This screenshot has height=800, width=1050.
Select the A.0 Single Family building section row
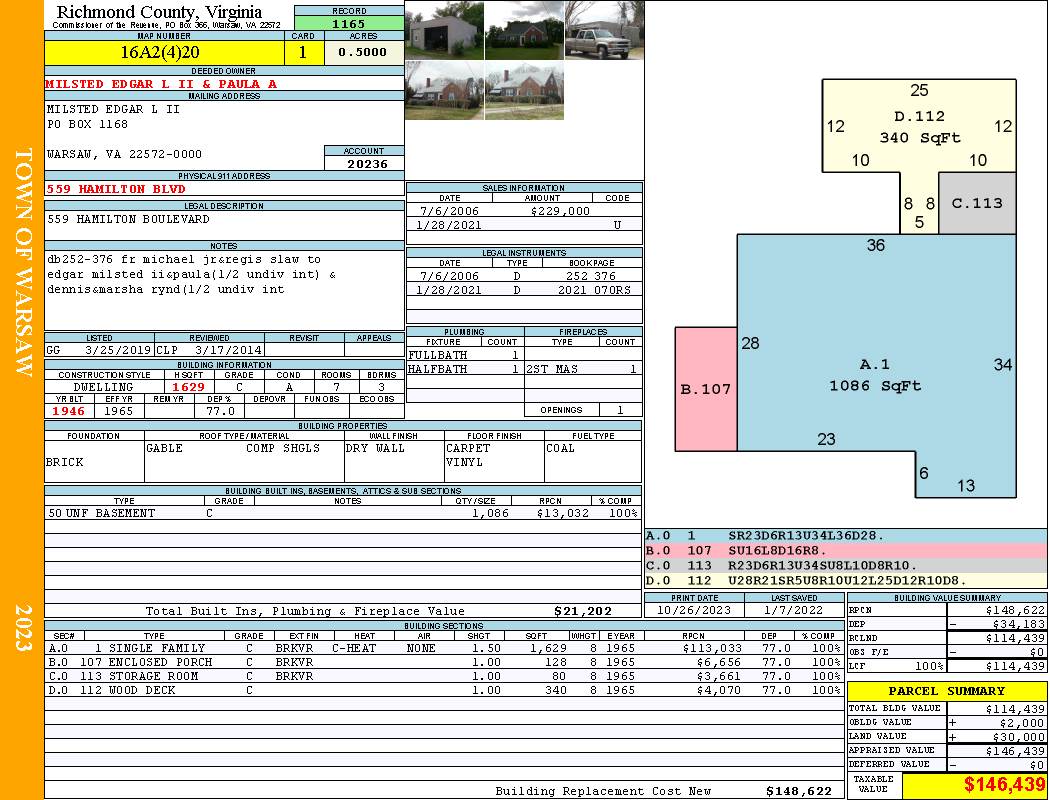442,648
